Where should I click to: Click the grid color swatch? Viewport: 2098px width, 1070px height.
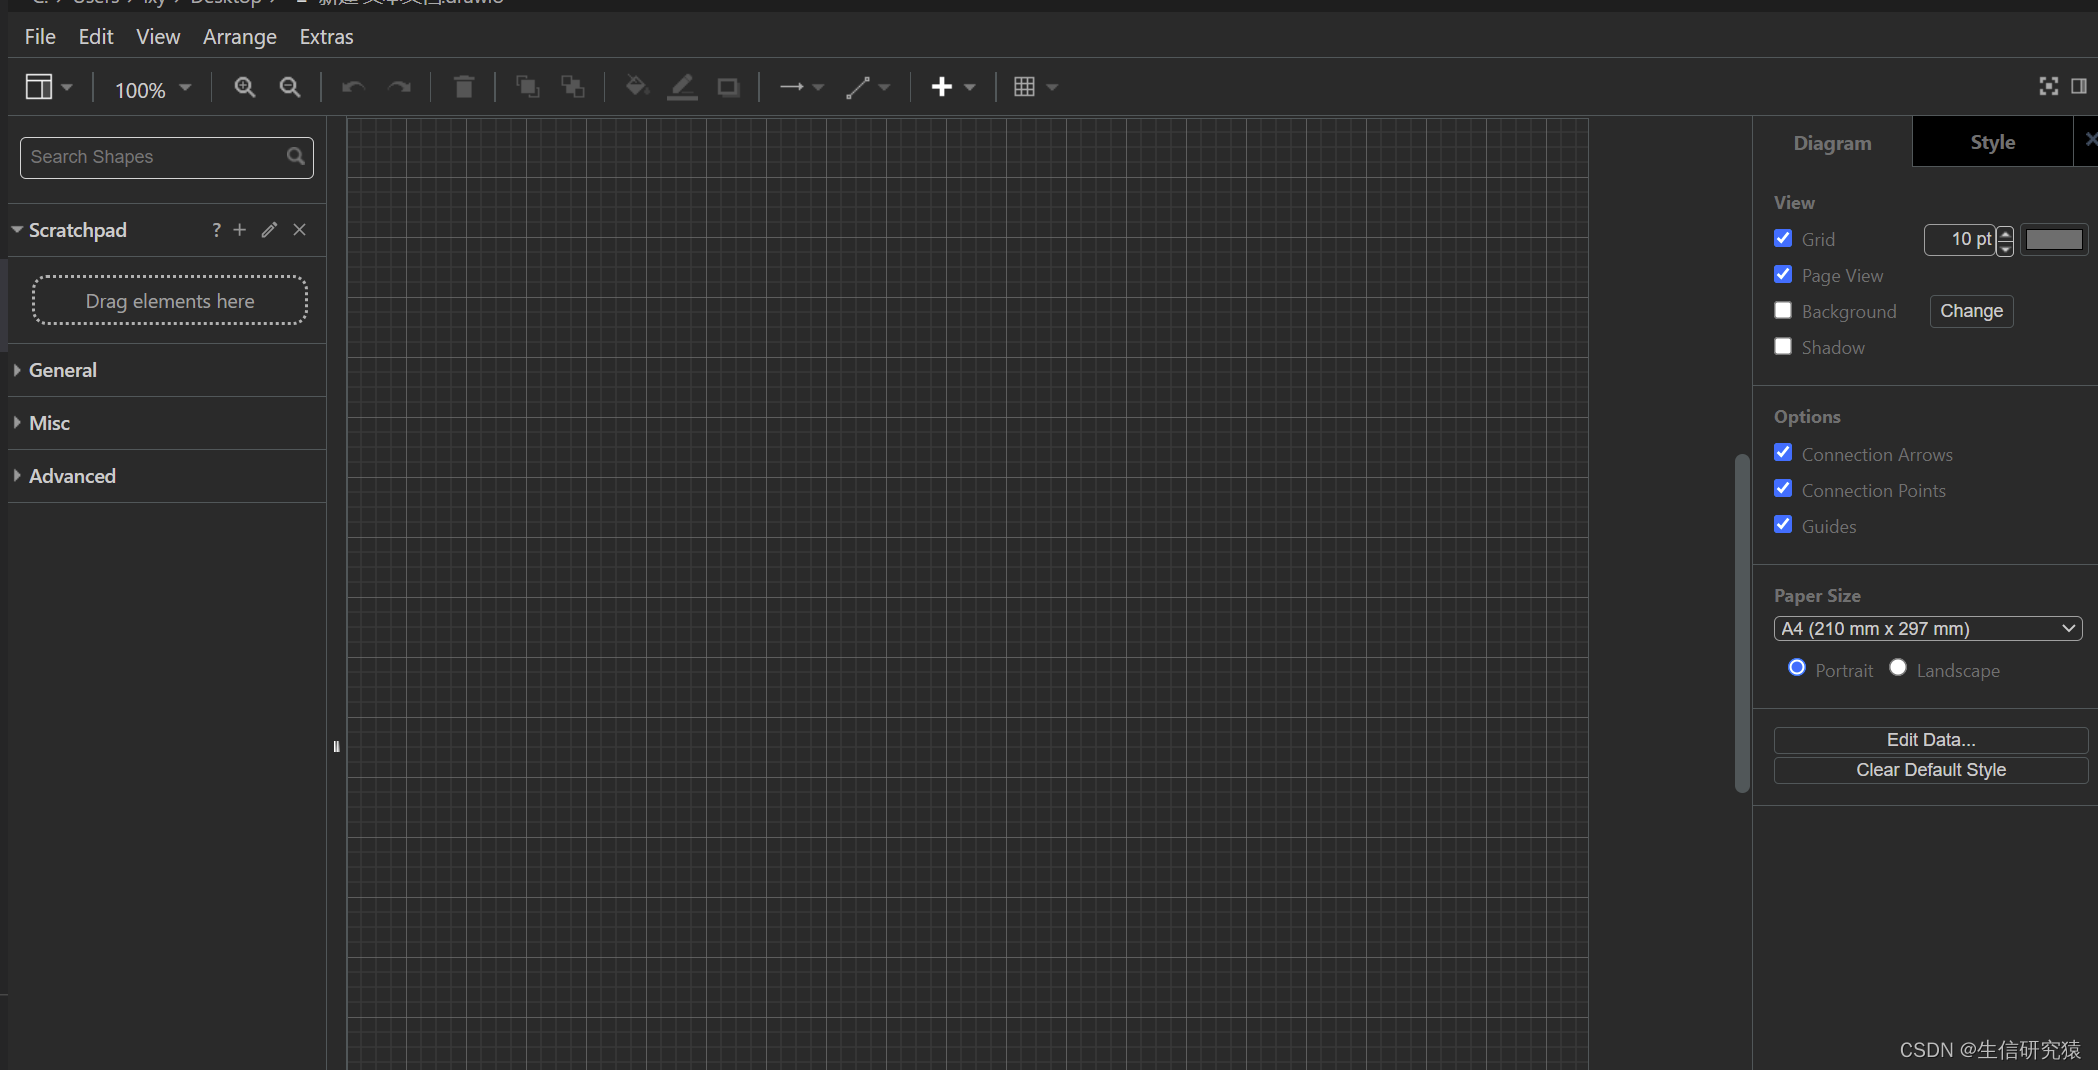click(2054, 240)
